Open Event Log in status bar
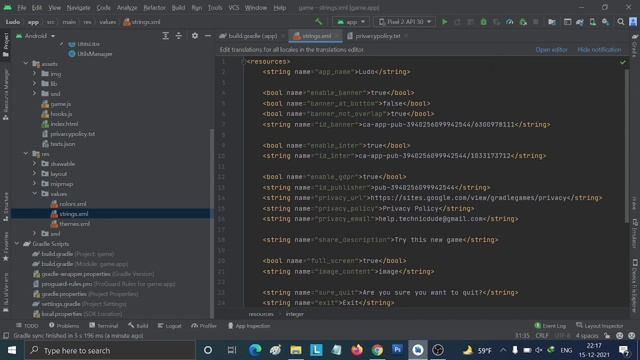This screenshot has height=360, width=640. pyautogui.click(x=550, y=326)
